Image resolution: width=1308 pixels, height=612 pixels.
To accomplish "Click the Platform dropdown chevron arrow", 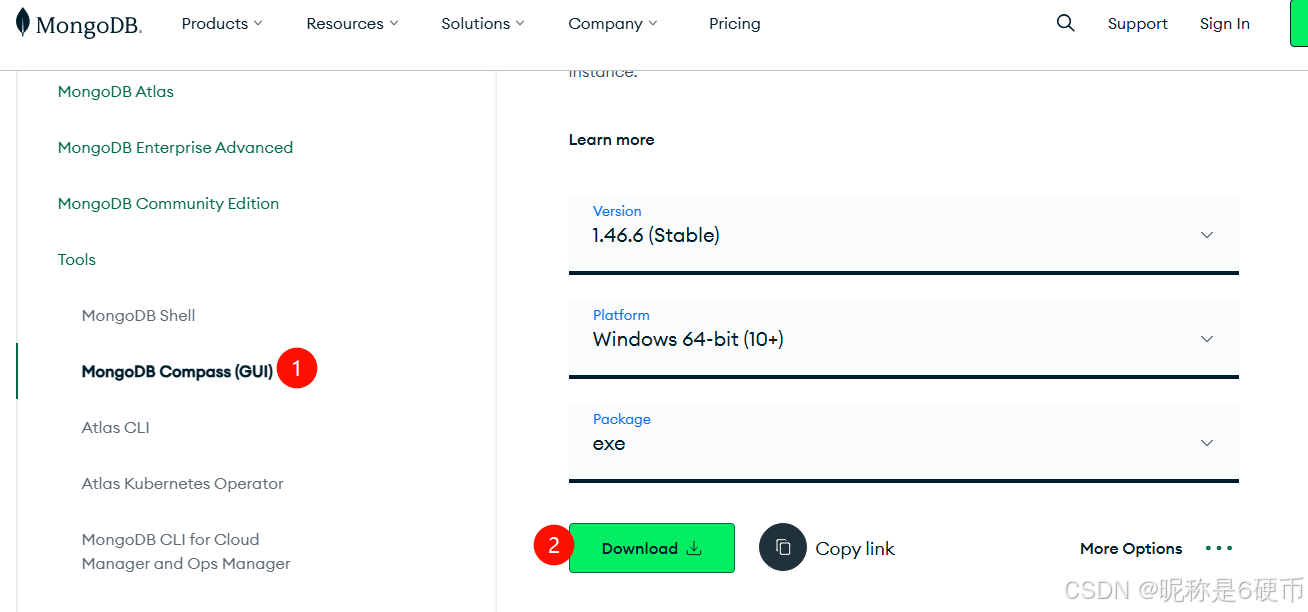I will (1207, 339).
